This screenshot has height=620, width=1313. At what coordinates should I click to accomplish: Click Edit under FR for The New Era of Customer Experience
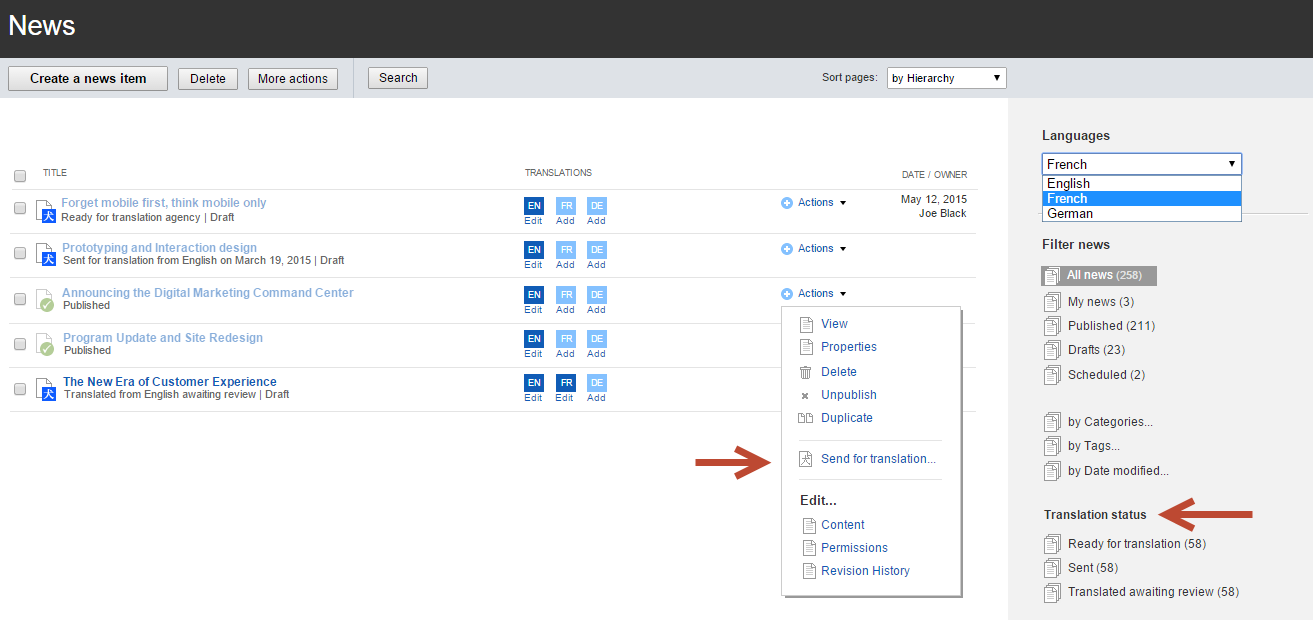tap(565, 398)
